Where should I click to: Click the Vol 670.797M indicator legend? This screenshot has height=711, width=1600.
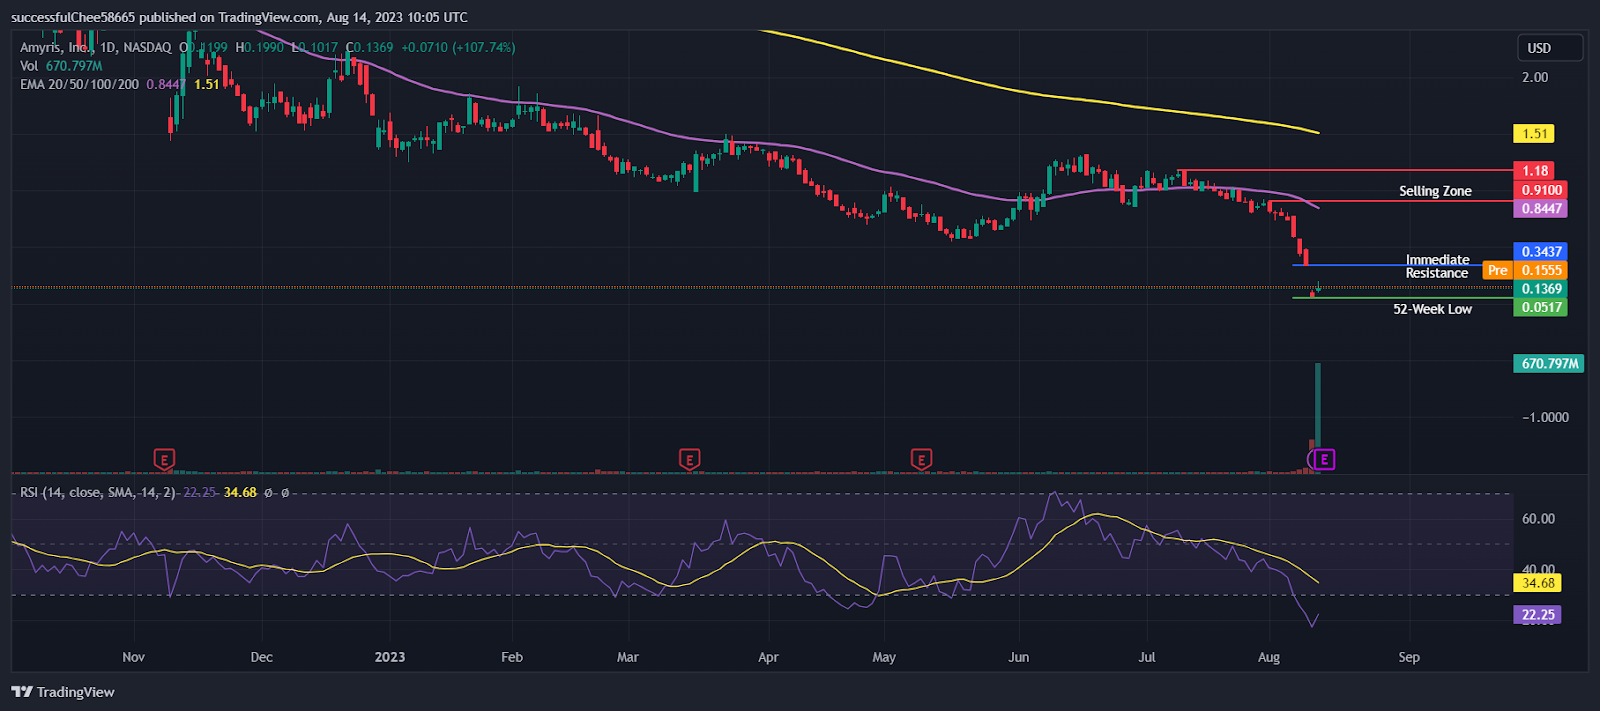pyautogui.click(x=61, y=66)
